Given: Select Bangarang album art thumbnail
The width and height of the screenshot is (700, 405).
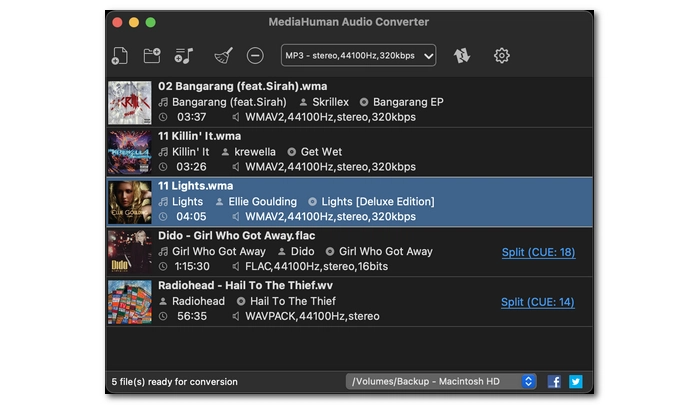Looking at the screenshot, I should [129, 103].
